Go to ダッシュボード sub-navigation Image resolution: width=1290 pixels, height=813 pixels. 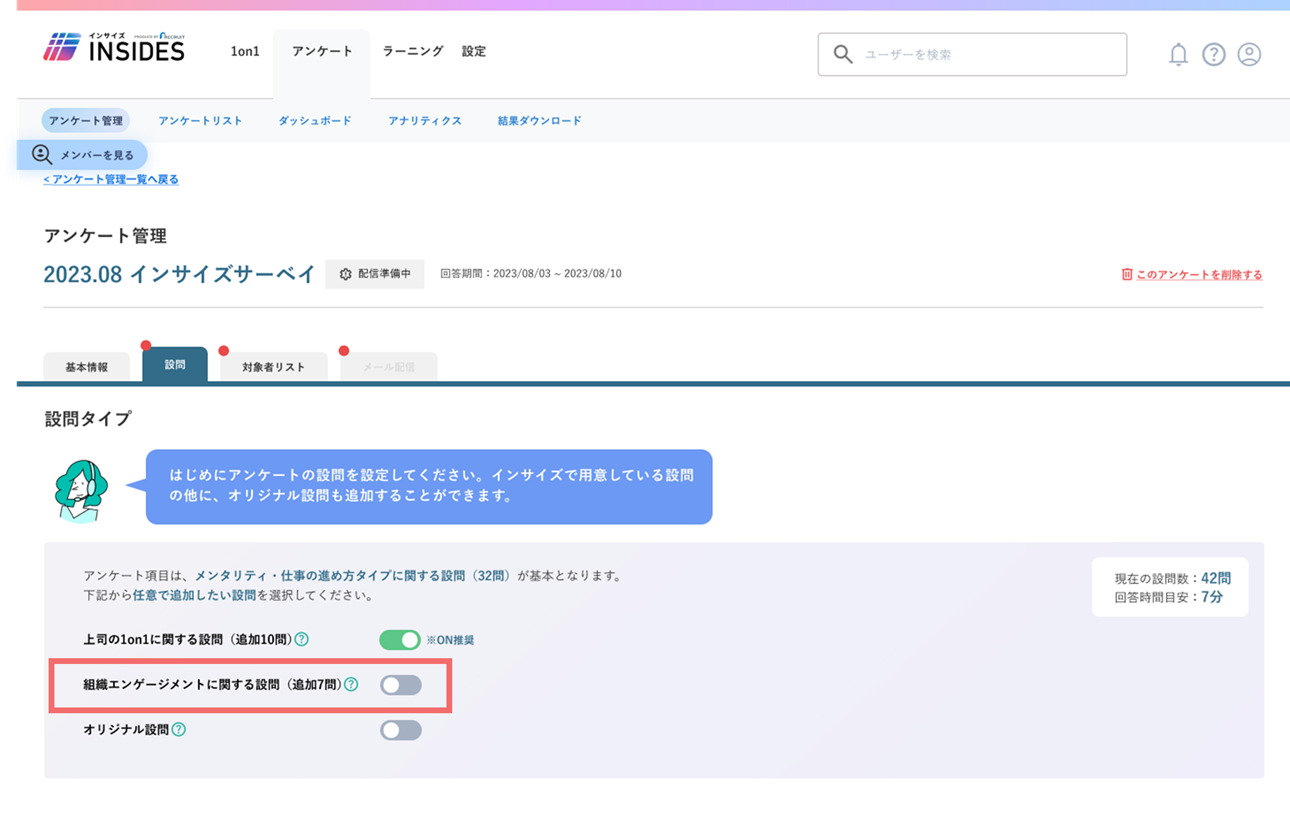pyautogui.click(x=315, y=120)
